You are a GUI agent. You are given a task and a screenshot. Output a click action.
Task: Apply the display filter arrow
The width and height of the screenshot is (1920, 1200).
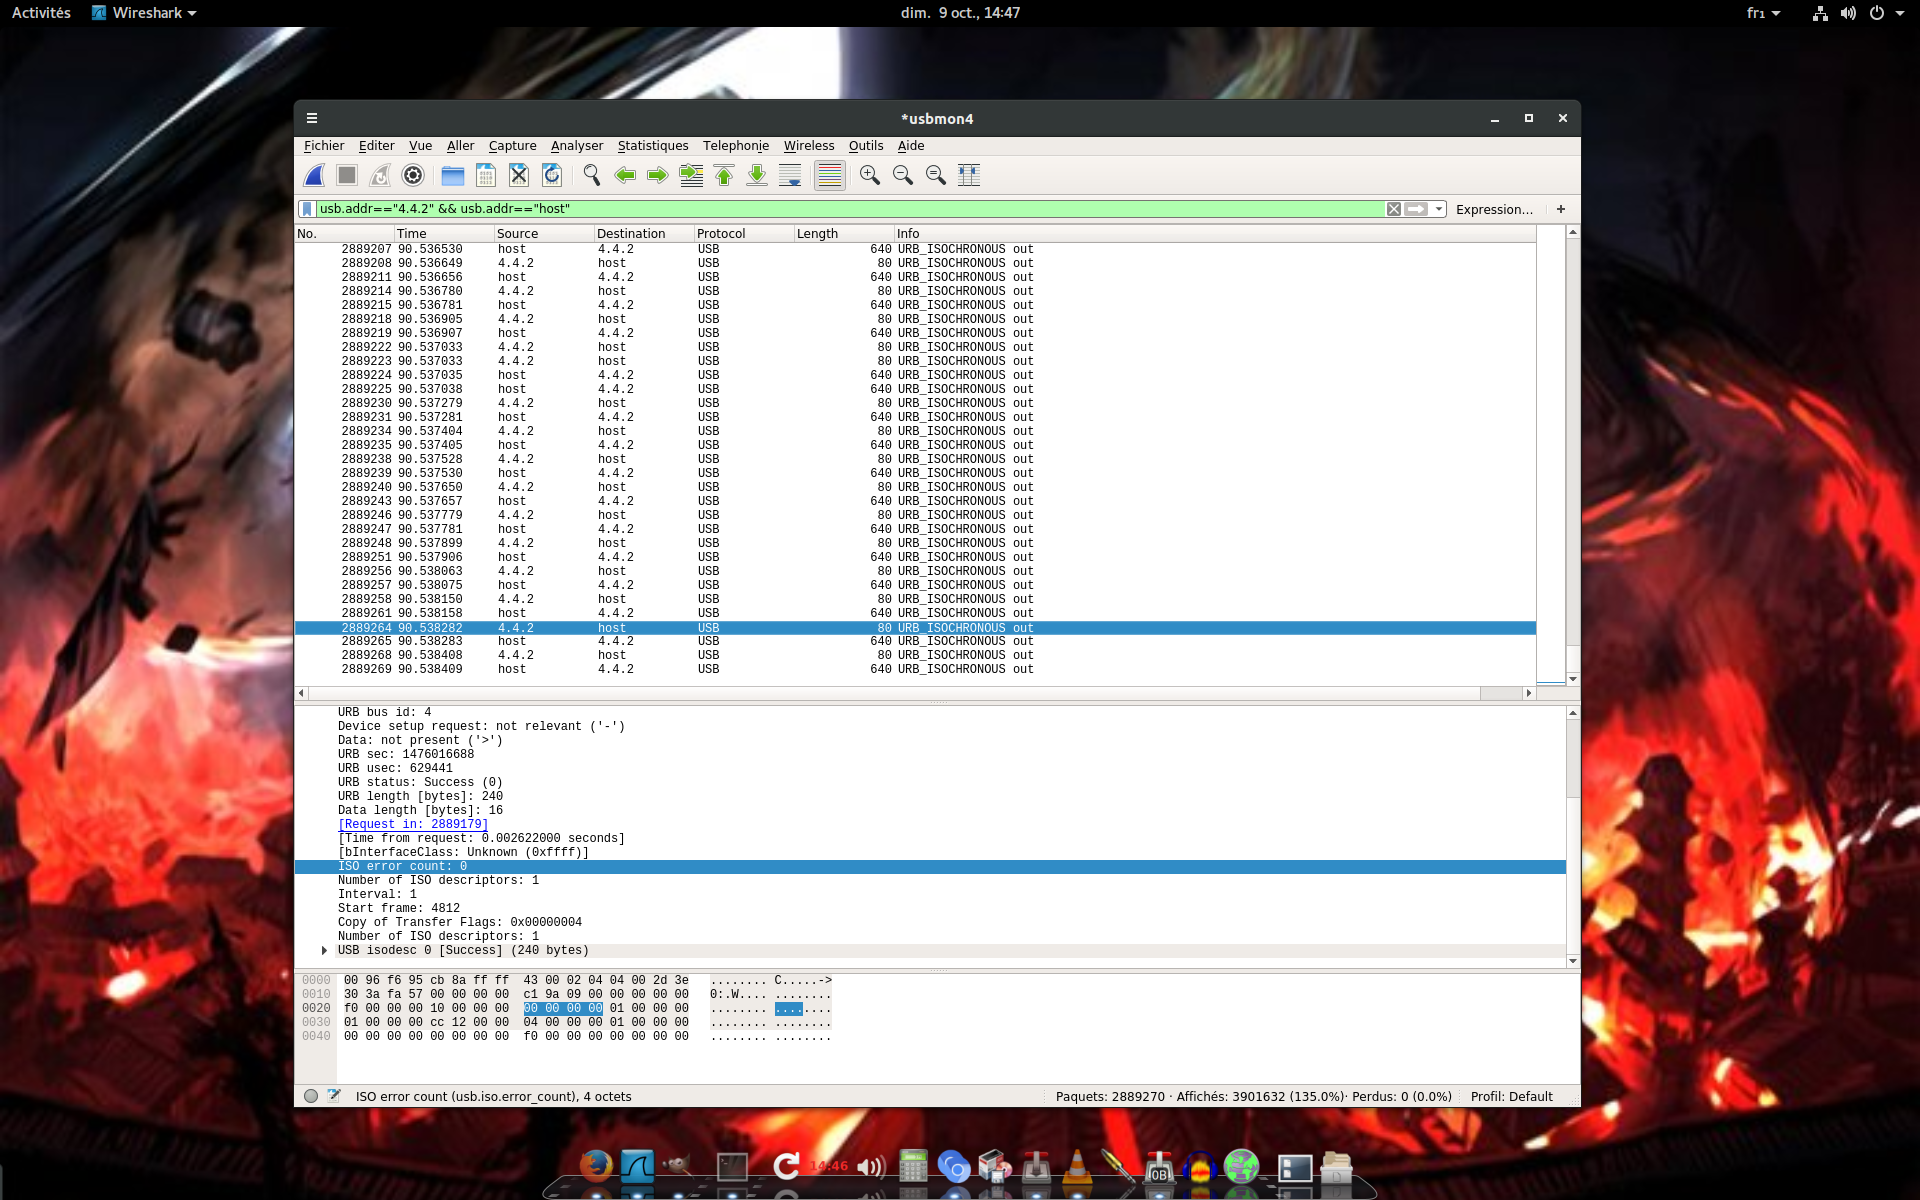coord(1416,209)
